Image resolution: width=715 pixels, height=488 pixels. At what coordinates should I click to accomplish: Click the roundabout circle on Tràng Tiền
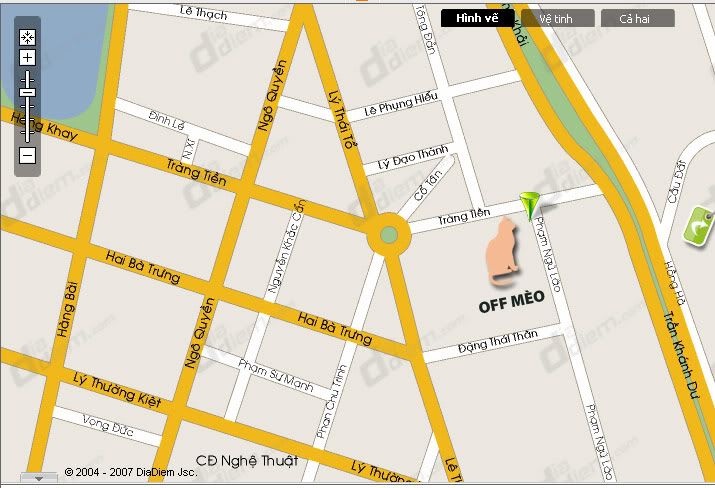point(389,235)
